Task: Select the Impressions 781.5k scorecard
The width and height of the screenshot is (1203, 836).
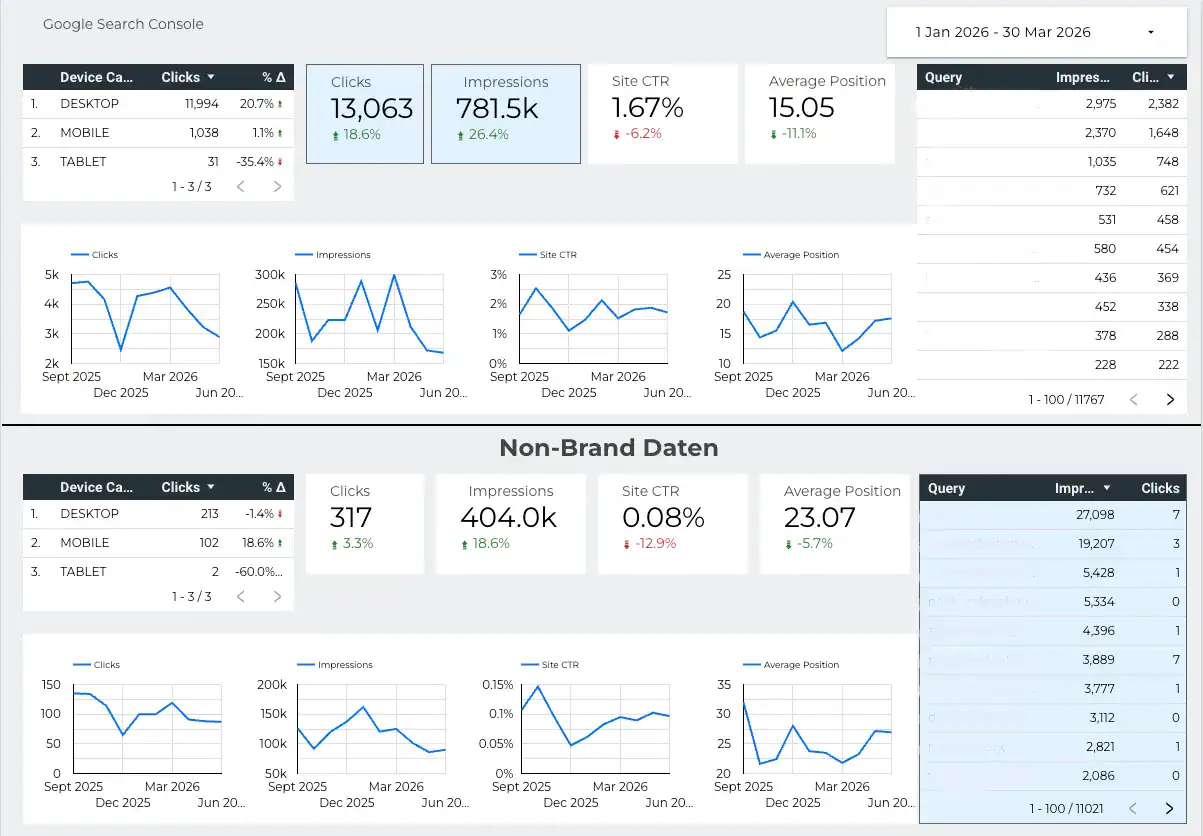Action: (506, 114)
